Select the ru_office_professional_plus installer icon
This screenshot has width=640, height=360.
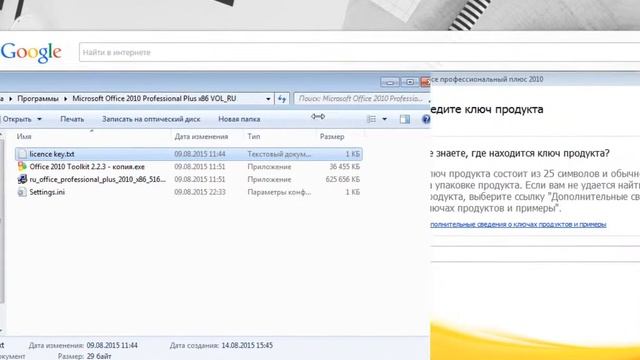(x=22, y=179)
